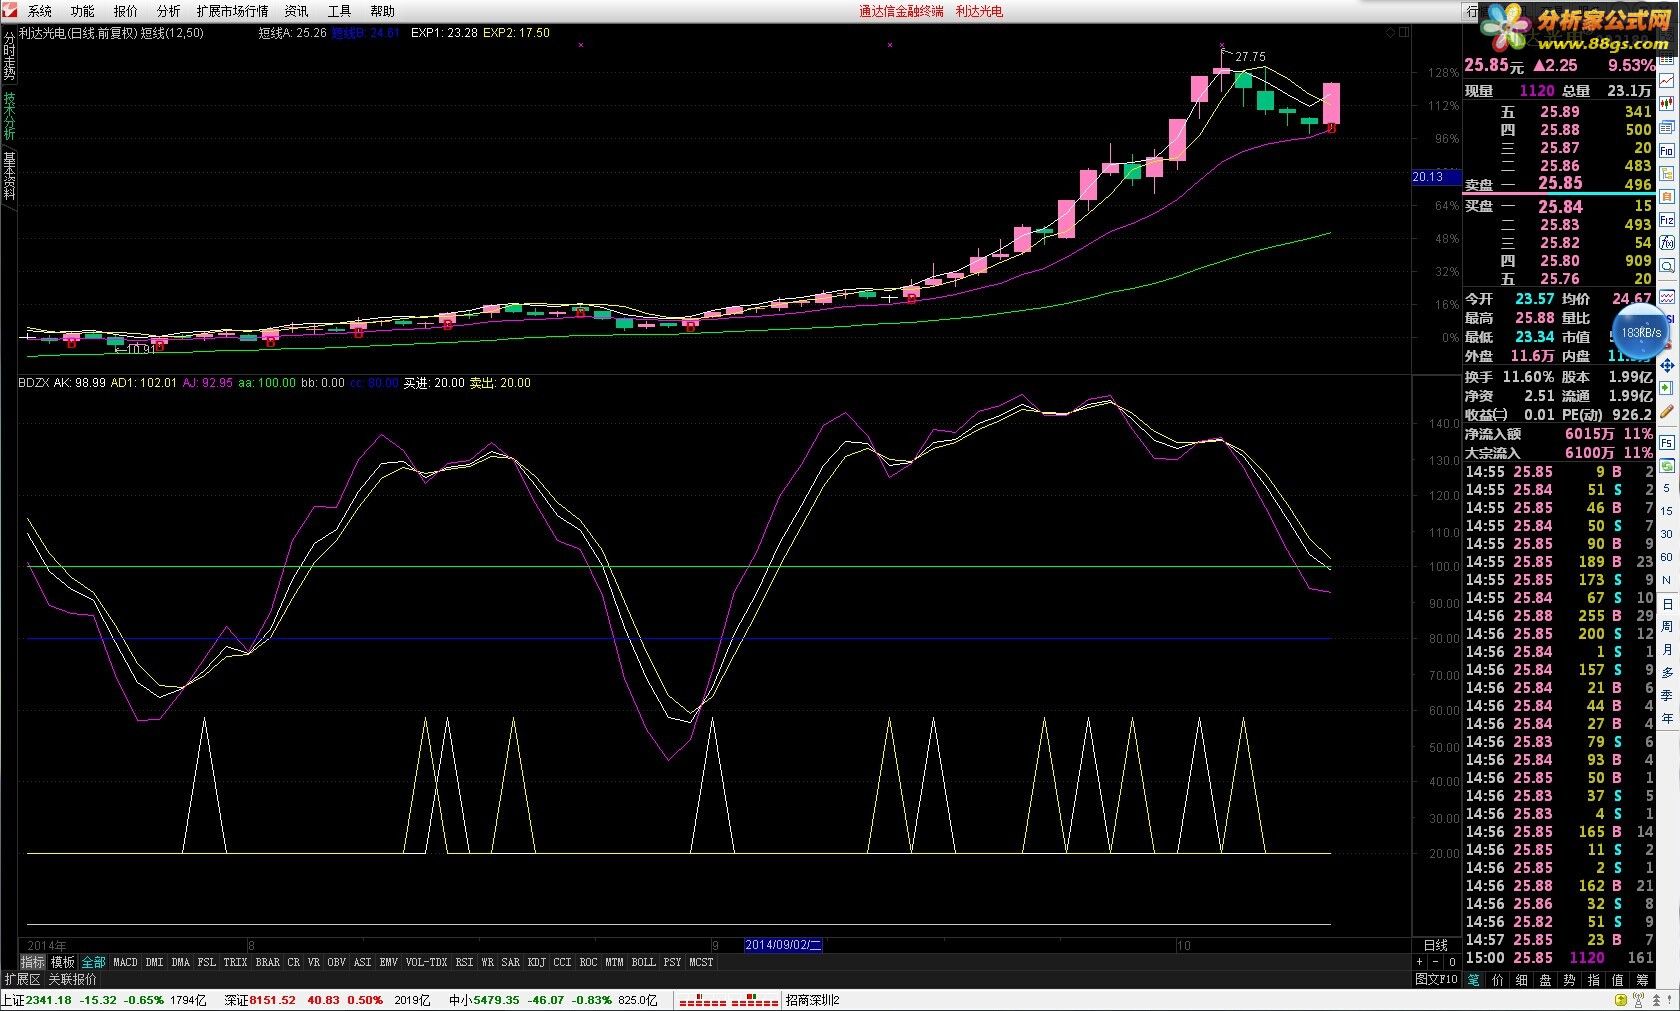The image size is (1680, 1011).
Task: Click the 2014/09/02 date marker on timeline
Action: click(783, 945)
